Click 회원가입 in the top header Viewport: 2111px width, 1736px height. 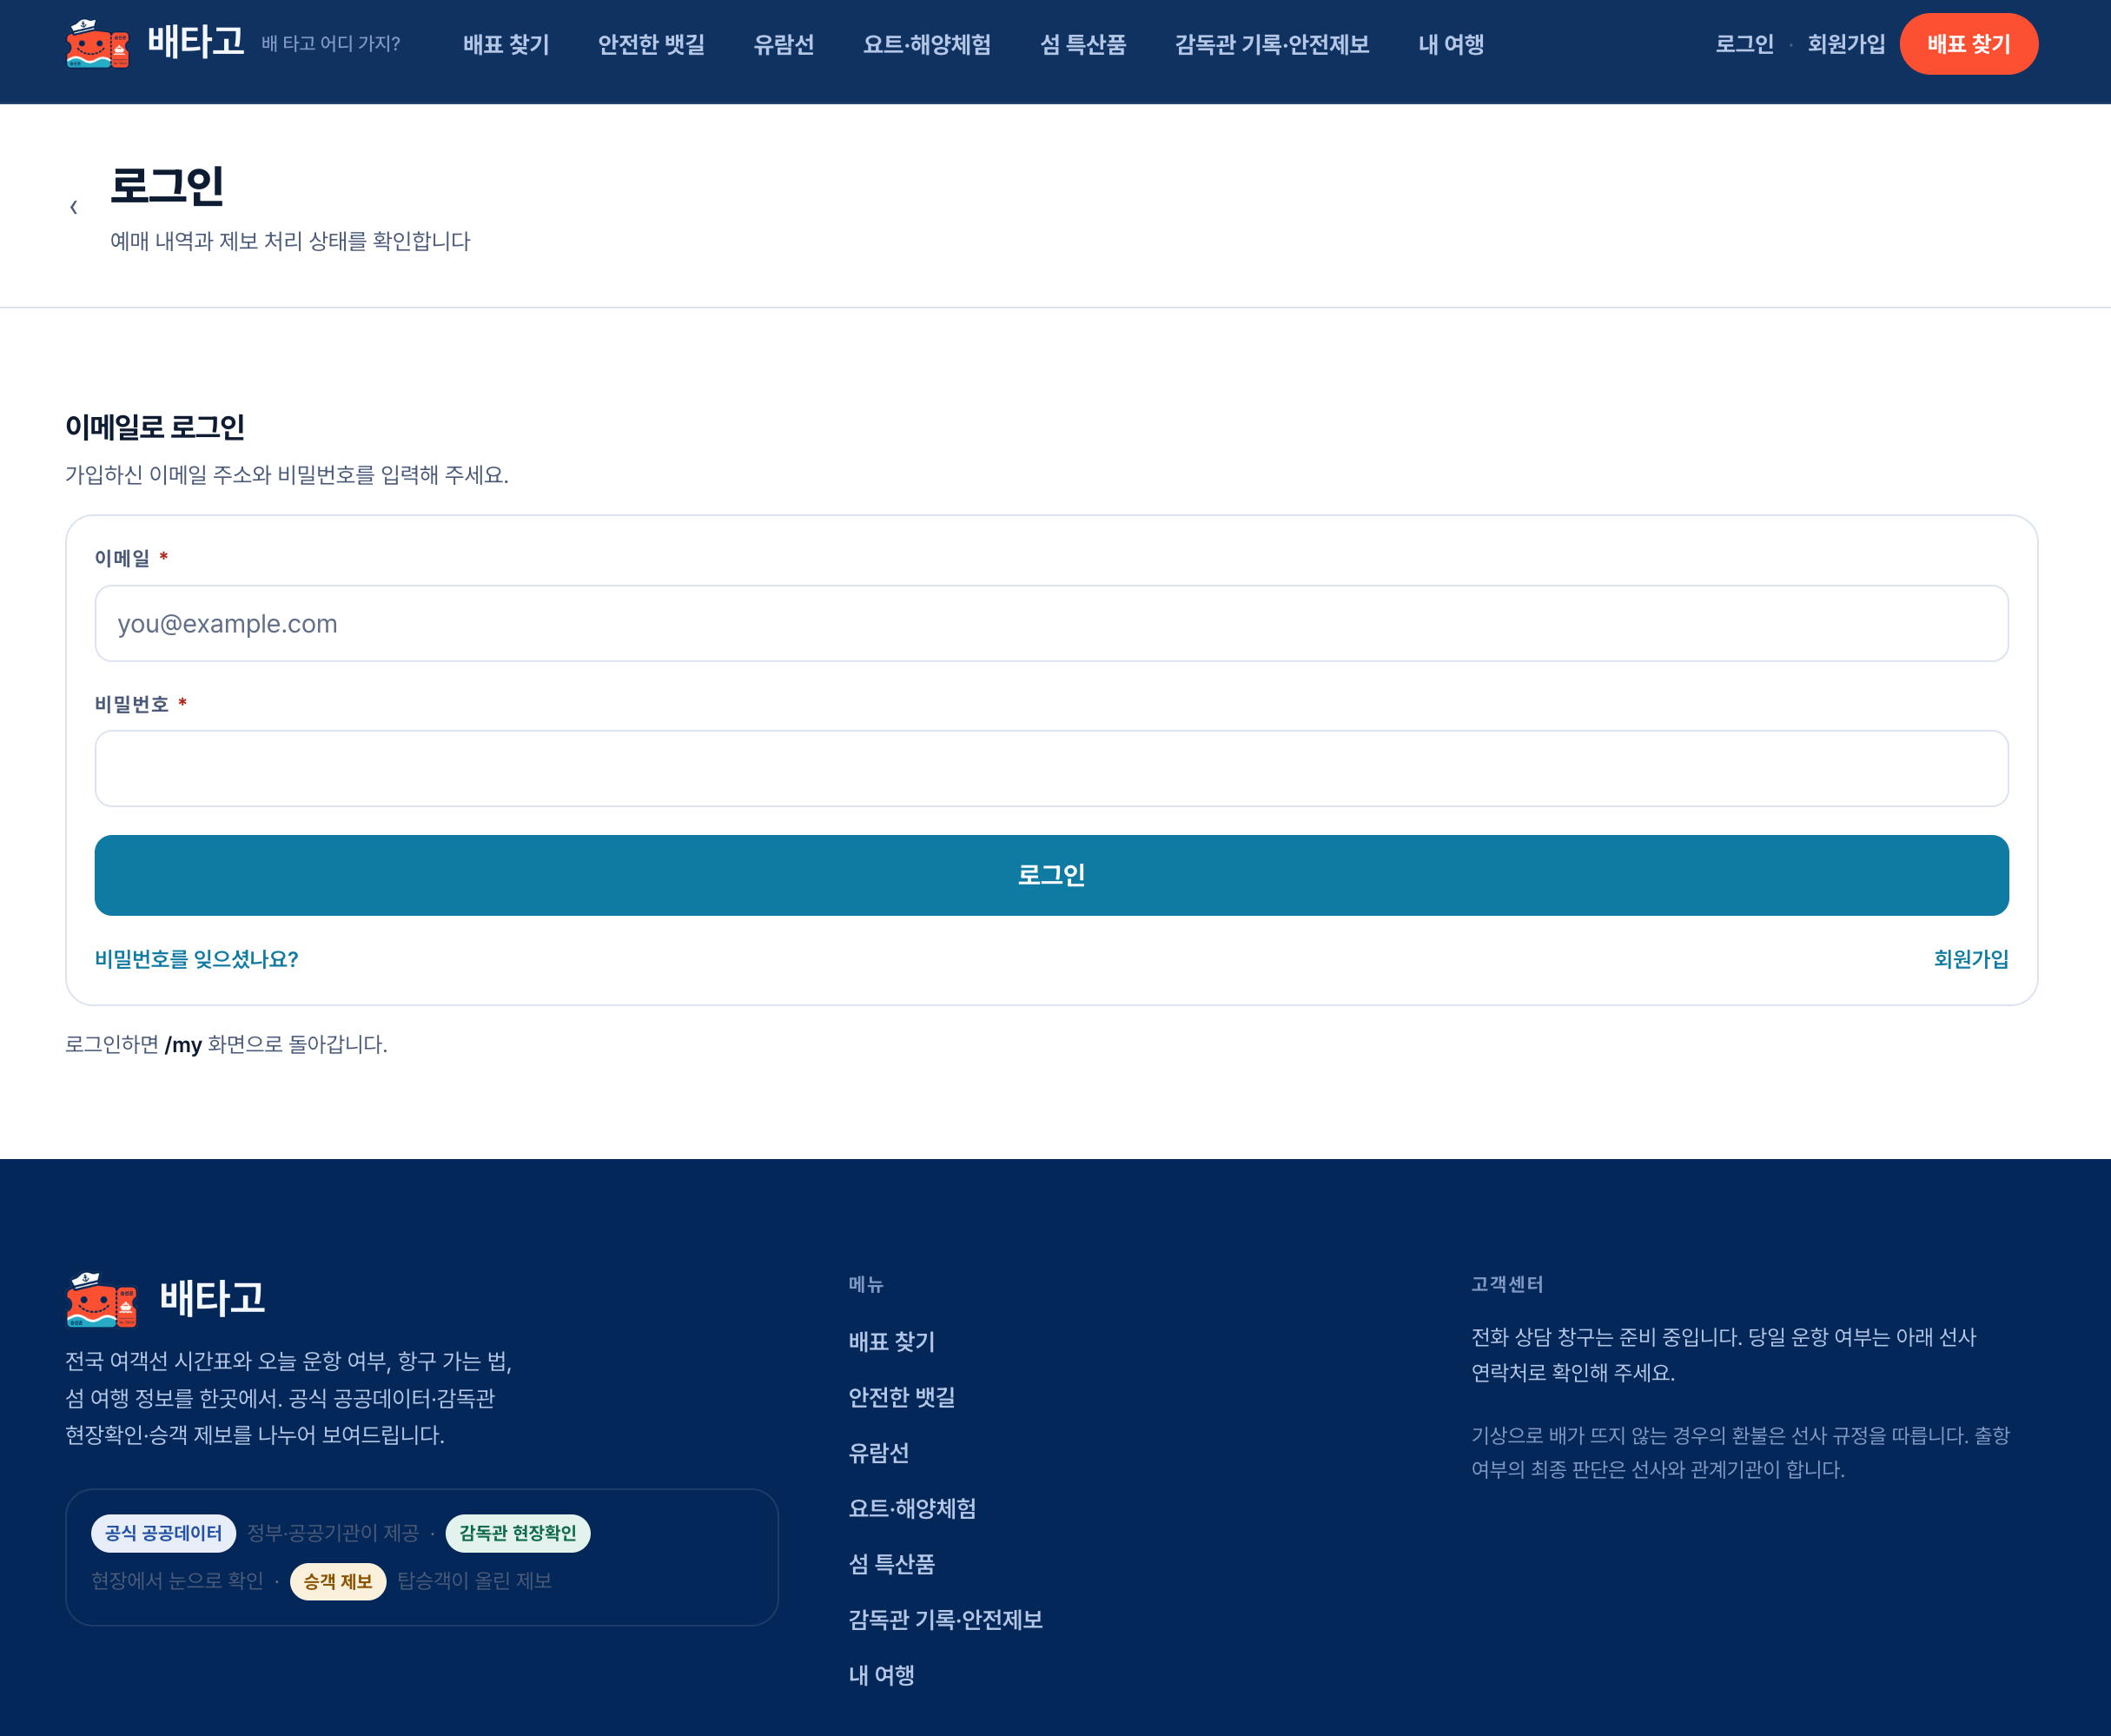click(x=1846, y=44)
